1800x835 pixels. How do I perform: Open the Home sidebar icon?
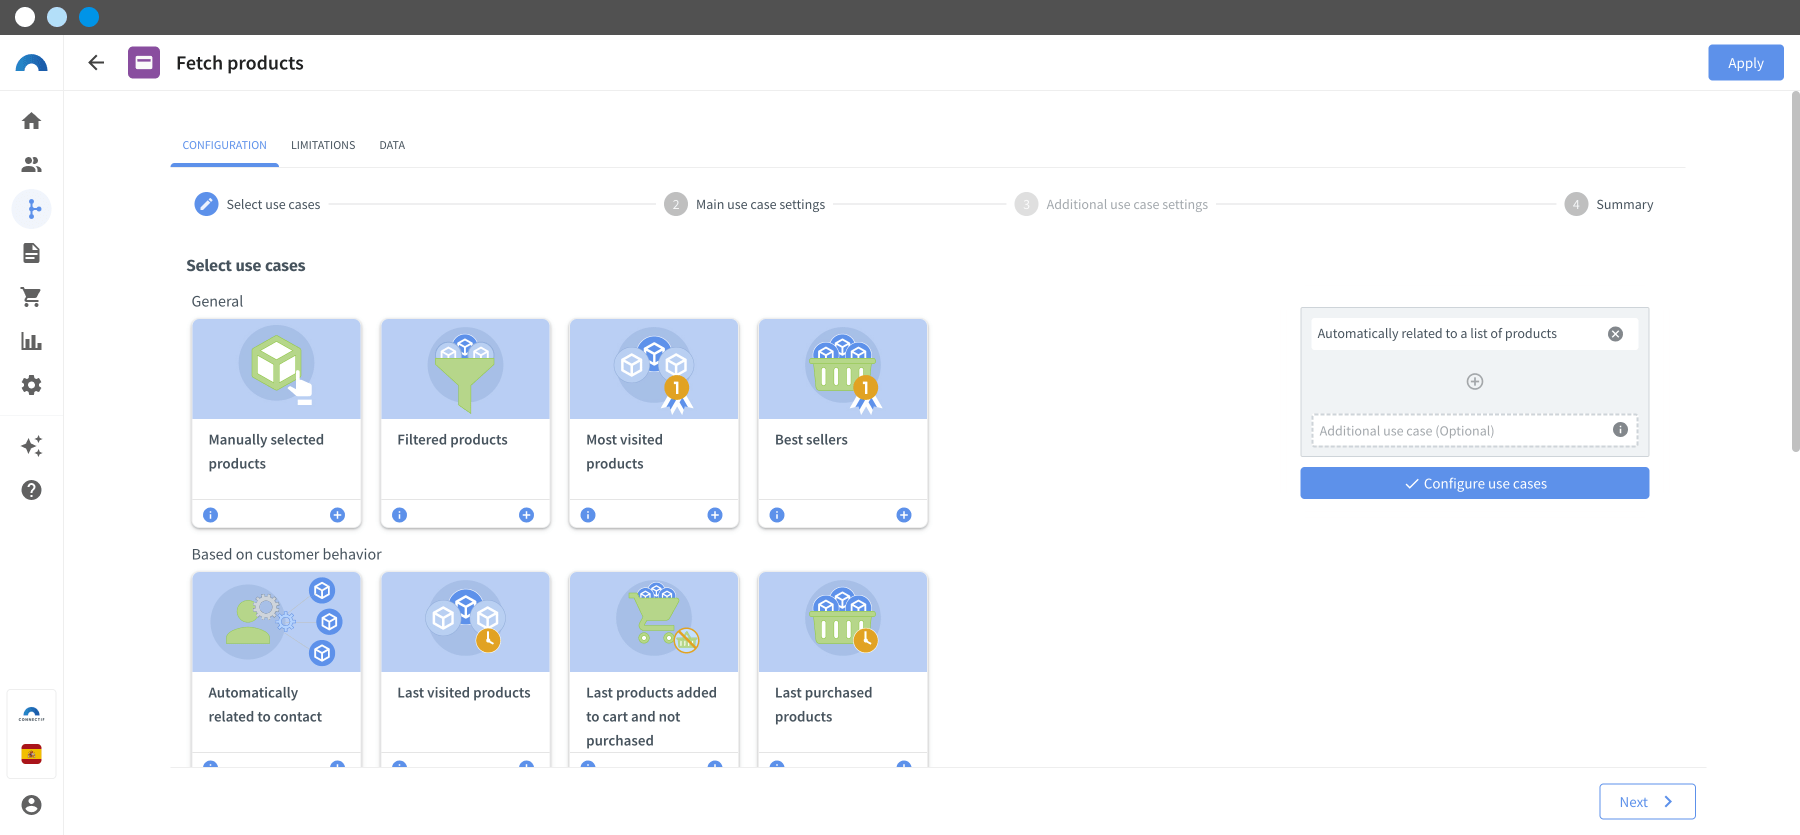[32, 121]
